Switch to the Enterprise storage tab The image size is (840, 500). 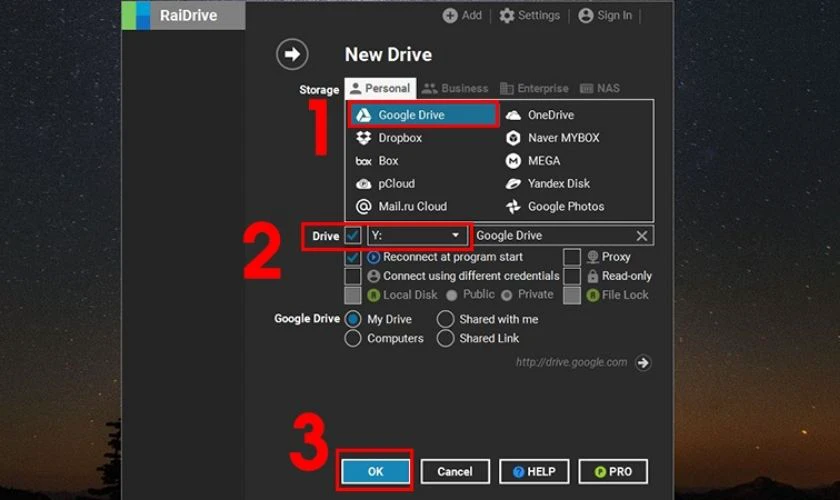pyautogui.click(x=534, y=88)
